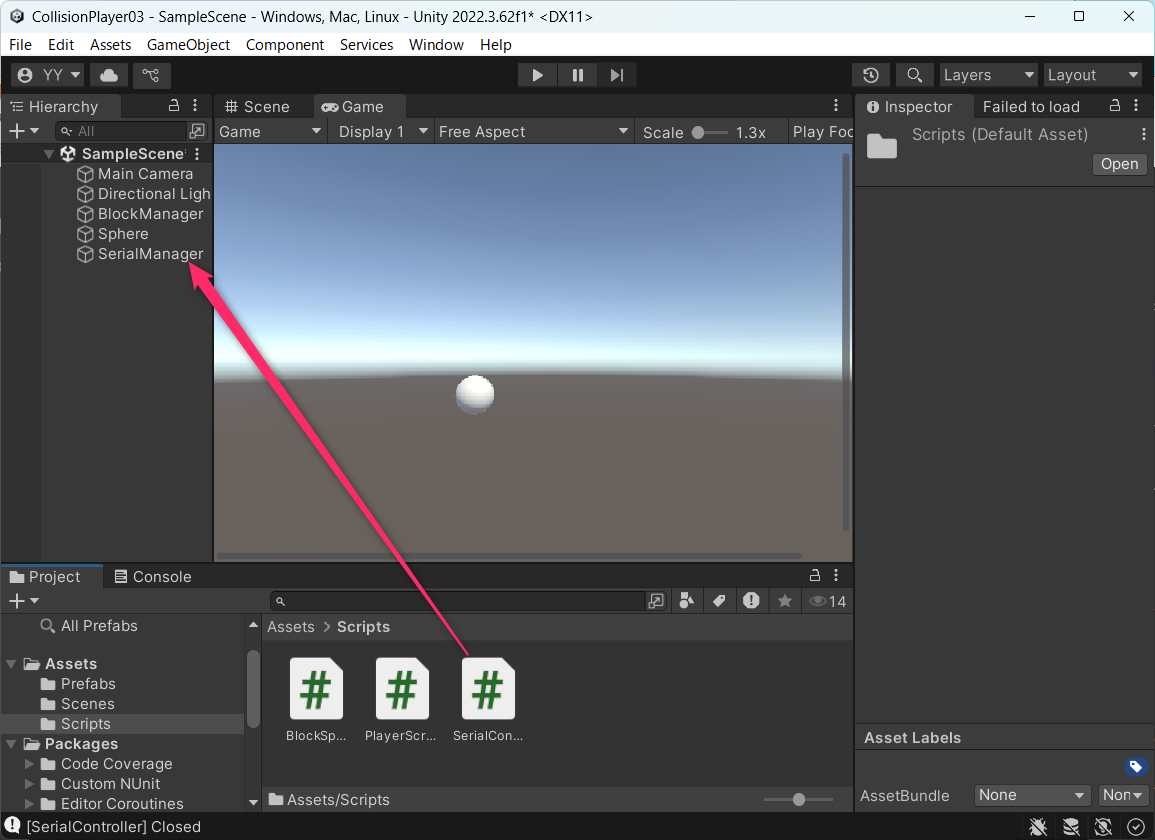Open Project search window icon
The width and height of the screenshot is (1155, 840).
(656, 601)
